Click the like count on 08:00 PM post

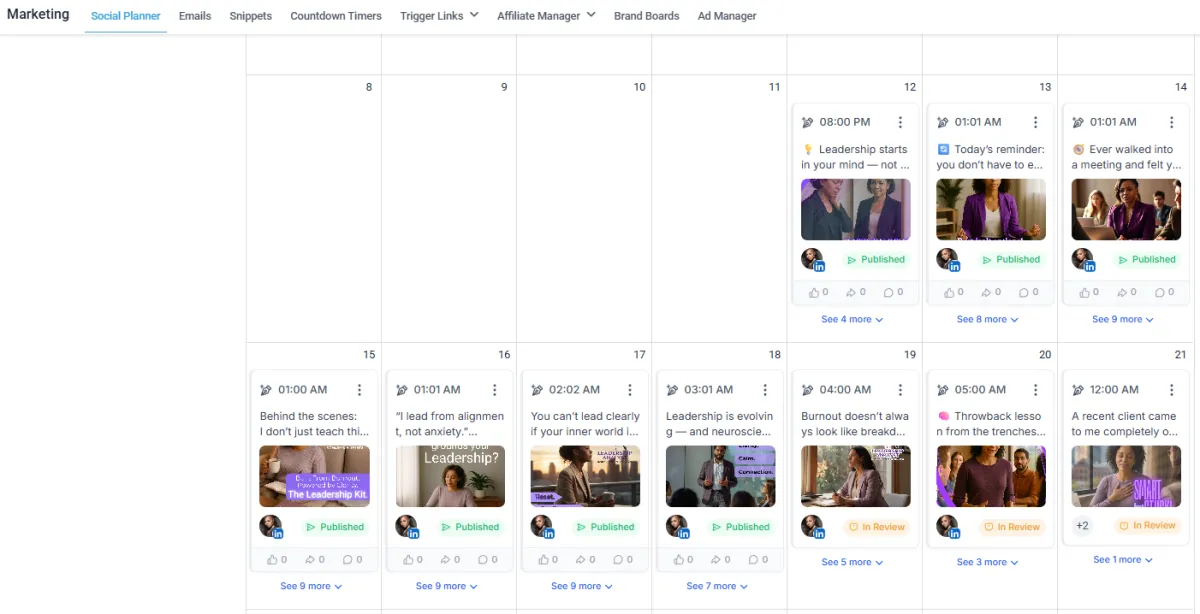click(819, 292)
